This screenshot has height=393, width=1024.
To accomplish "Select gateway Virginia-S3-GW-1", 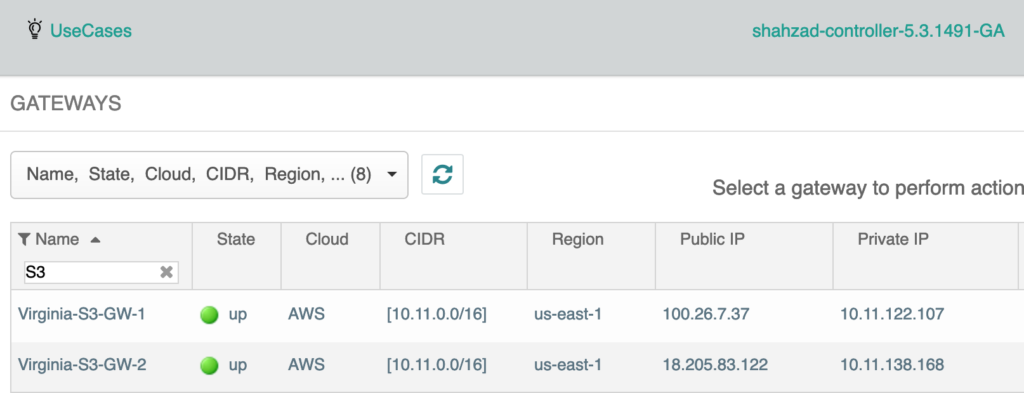I will 82,314.
